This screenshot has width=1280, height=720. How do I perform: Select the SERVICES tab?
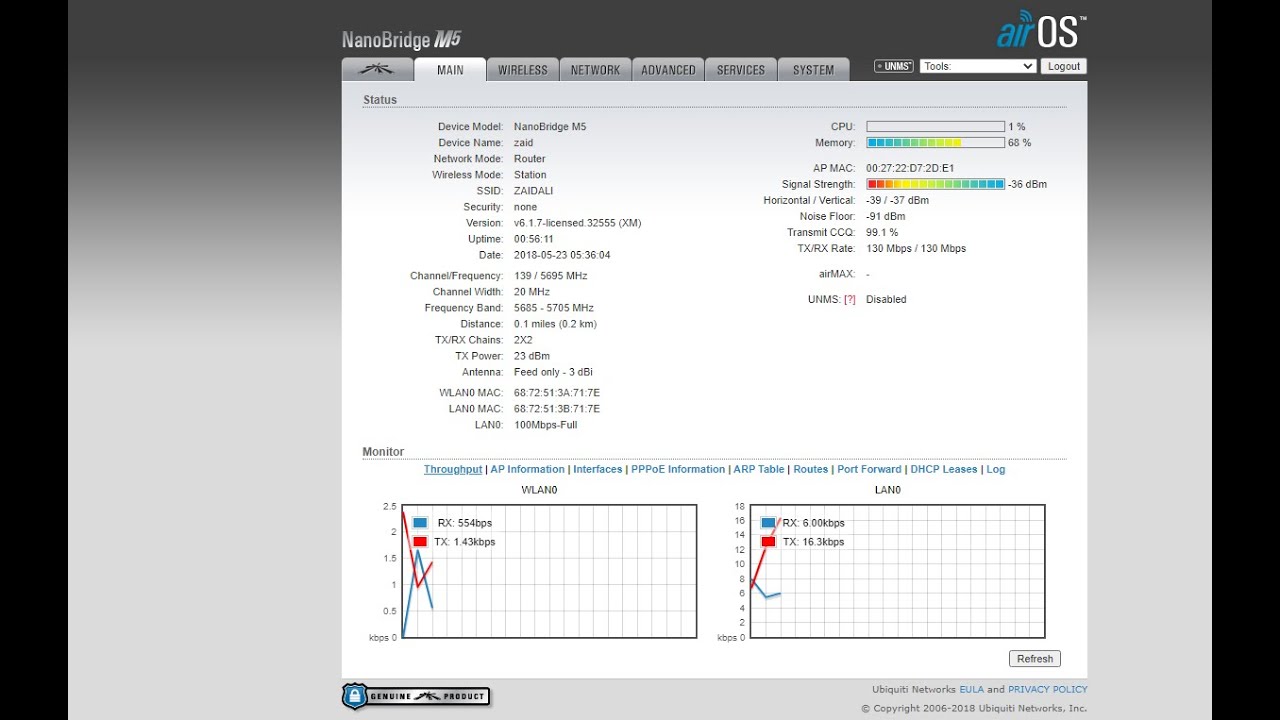coord(741,69)
